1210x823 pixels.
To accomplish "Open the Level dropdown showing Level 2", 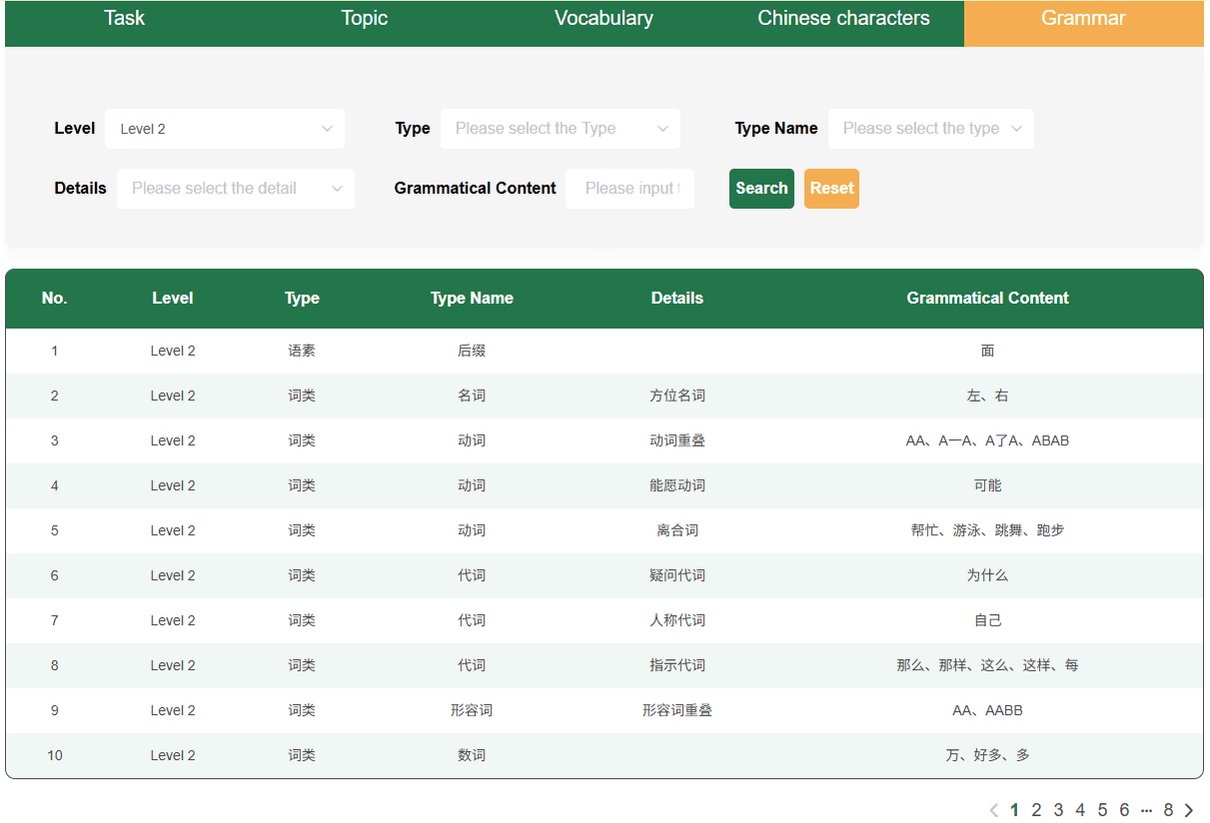I will click(225, 129).
